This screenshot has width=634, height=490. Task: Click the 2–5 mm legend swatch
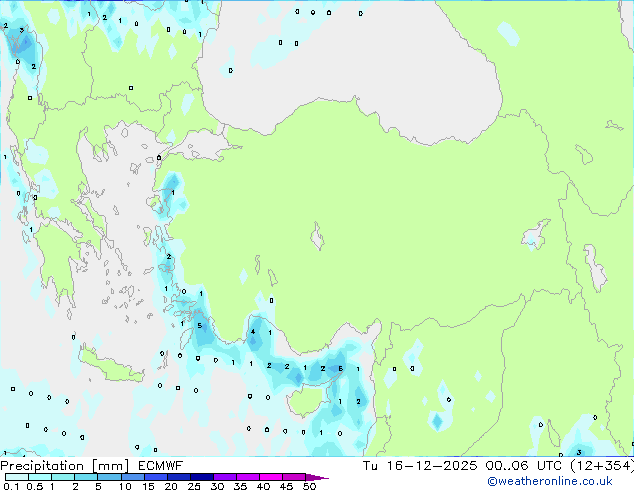coord(86,477)
